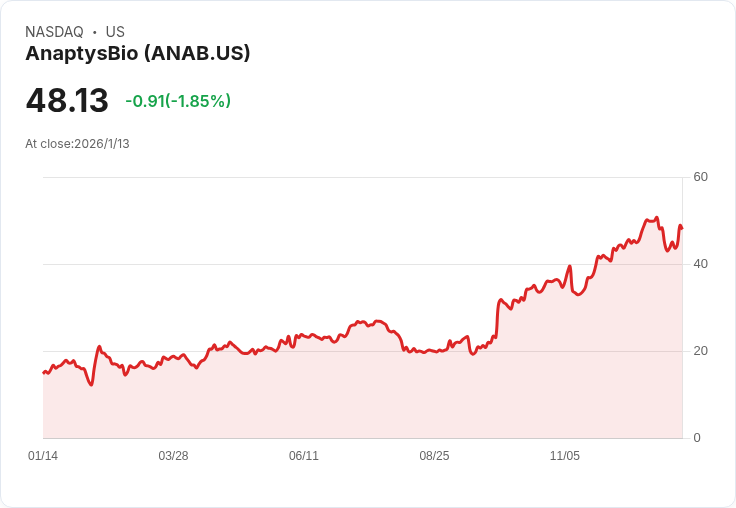This screenshot has height=508, width=736.
Task: Click the 40 value on the price axis
Action: [x=700, y=264]
